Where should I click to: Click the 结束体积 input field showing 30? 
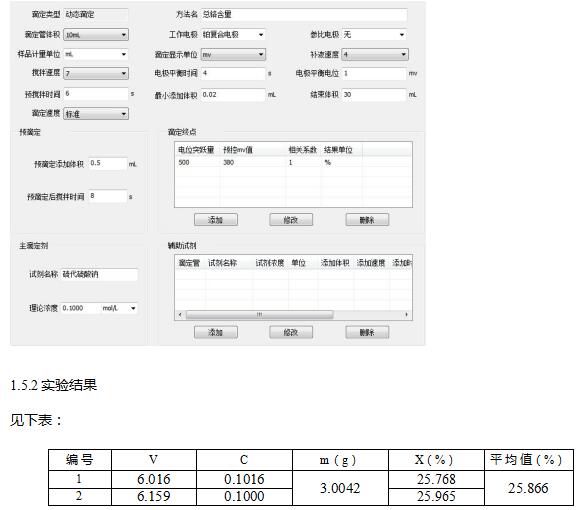click(x=374, y=95)
